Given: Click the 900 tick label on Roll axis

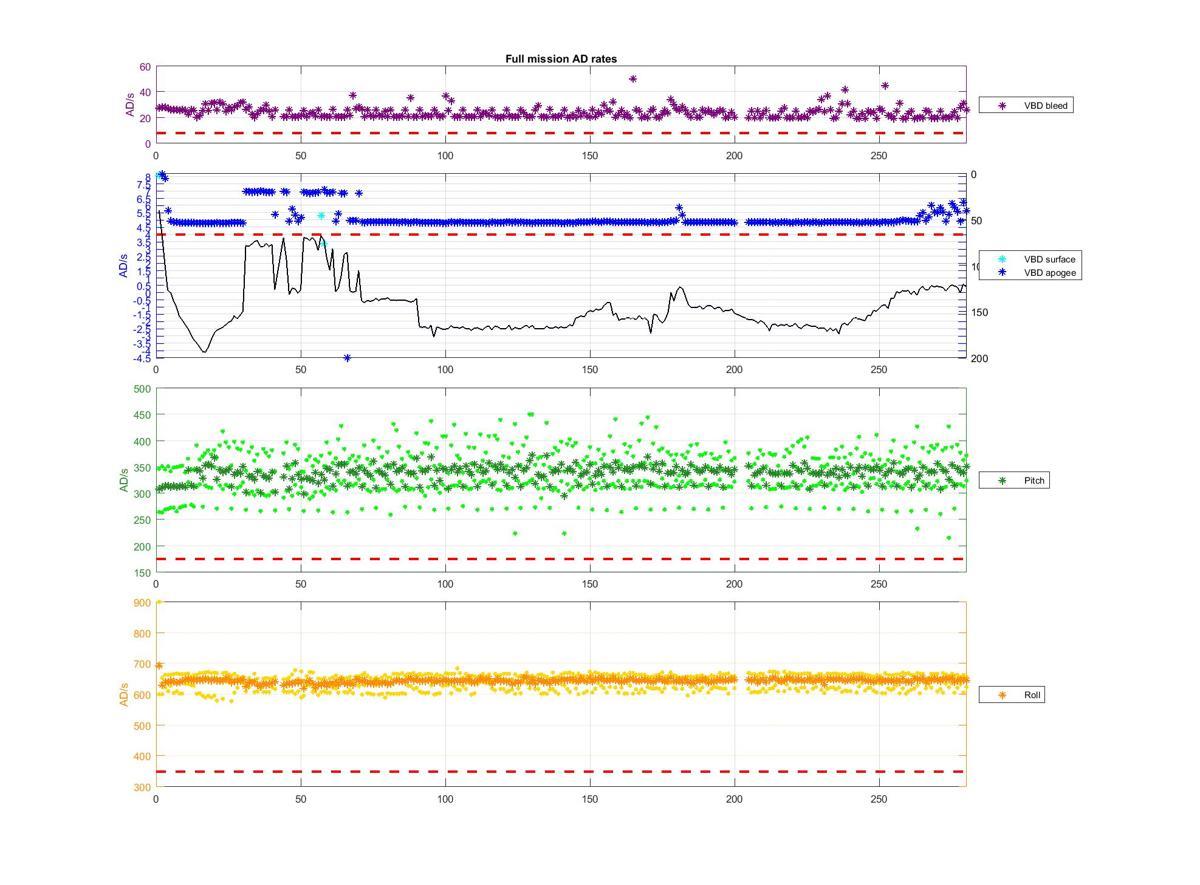Looking at the screenshot, I should point(141,602).
